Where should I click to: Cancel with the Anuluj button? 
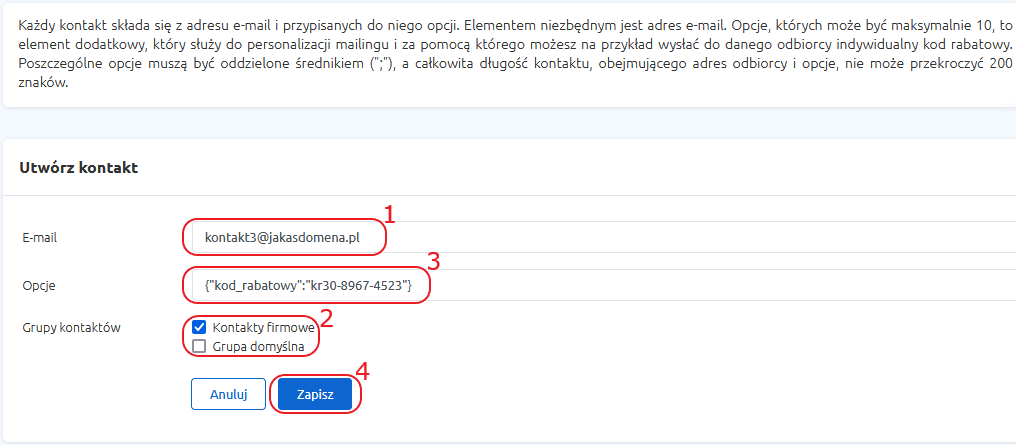click(229, 394)
